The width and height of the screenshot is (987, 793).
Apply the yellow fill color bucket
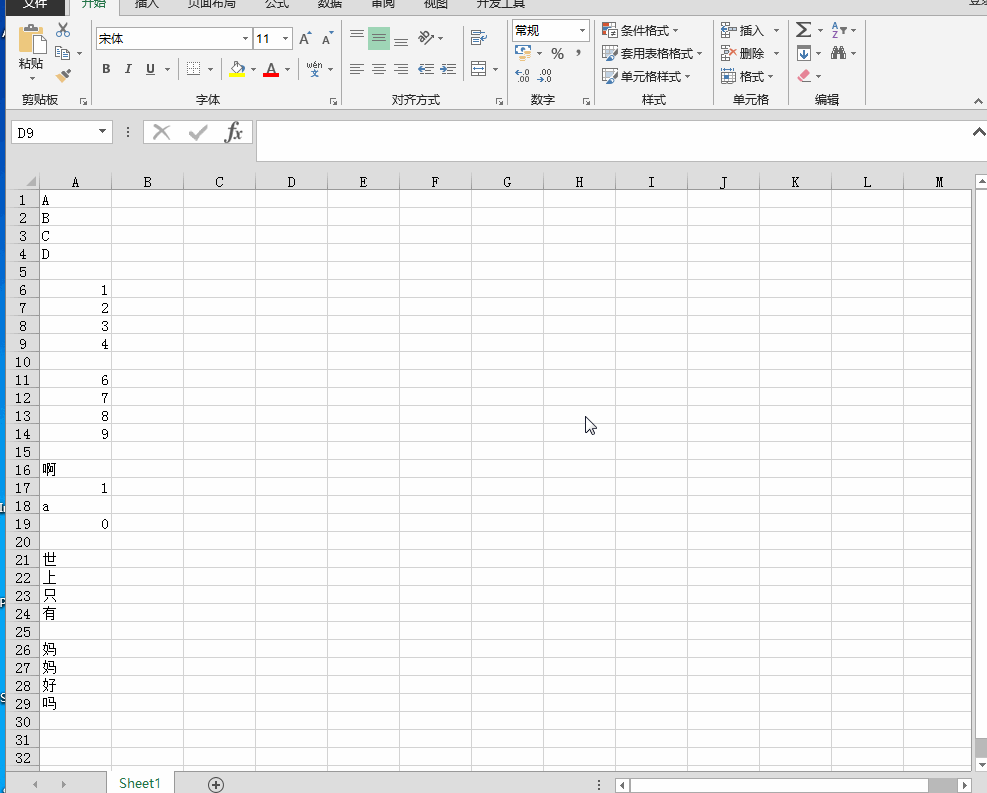(x=237, y=69)
